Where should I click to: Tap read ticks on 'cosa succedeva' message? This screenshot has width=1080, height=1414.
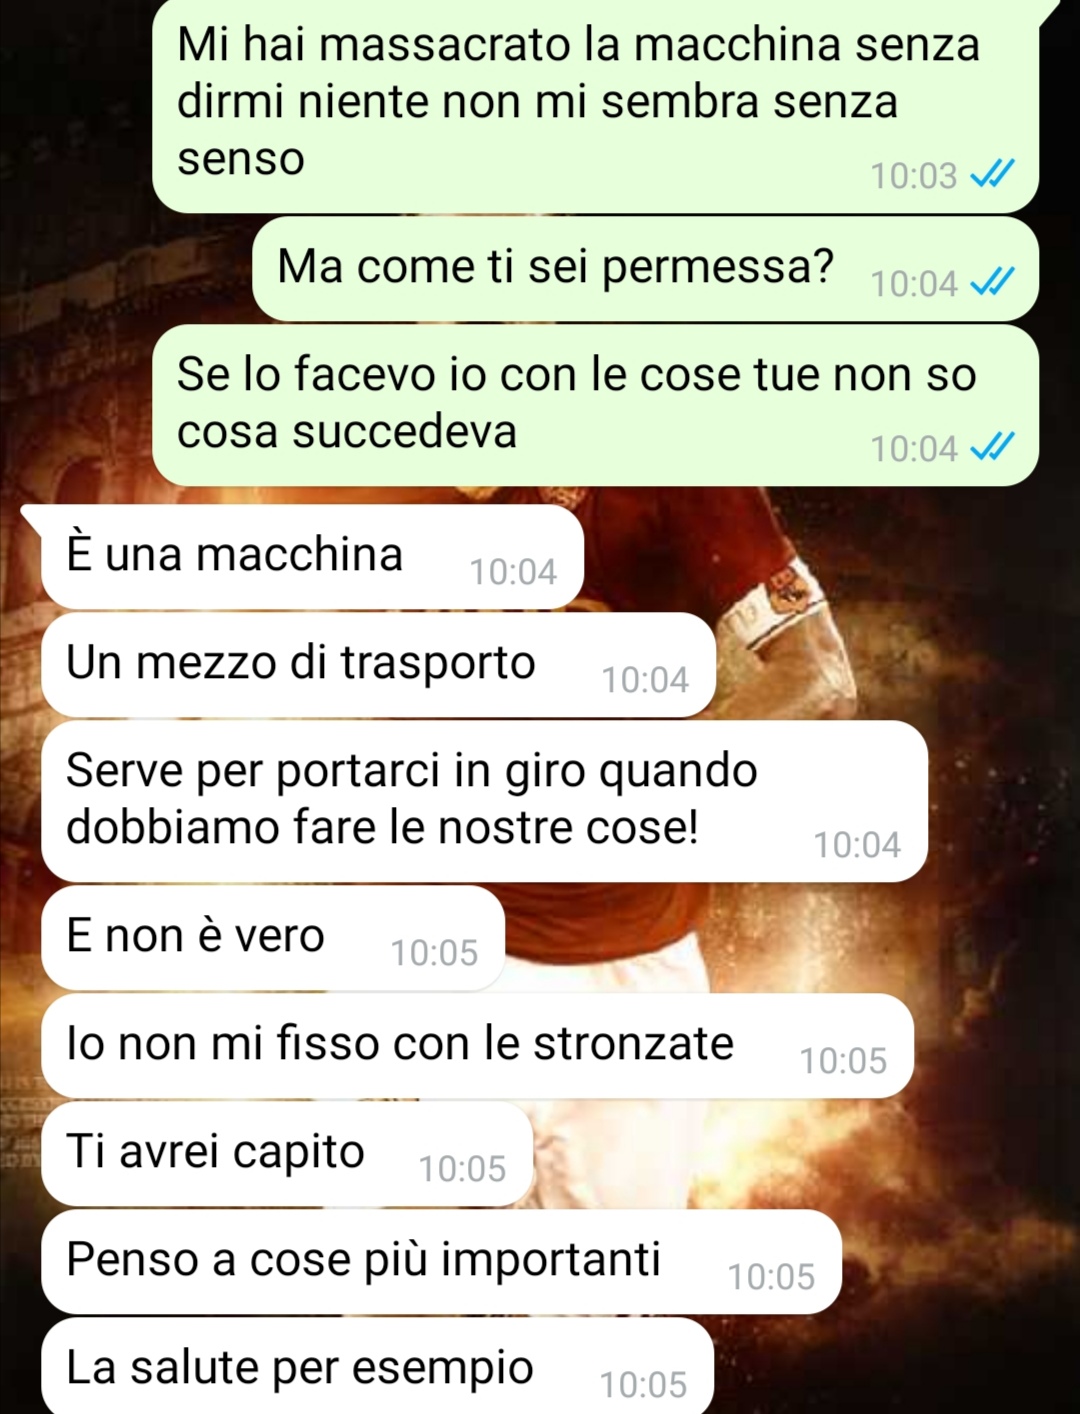tap(992, 448)
